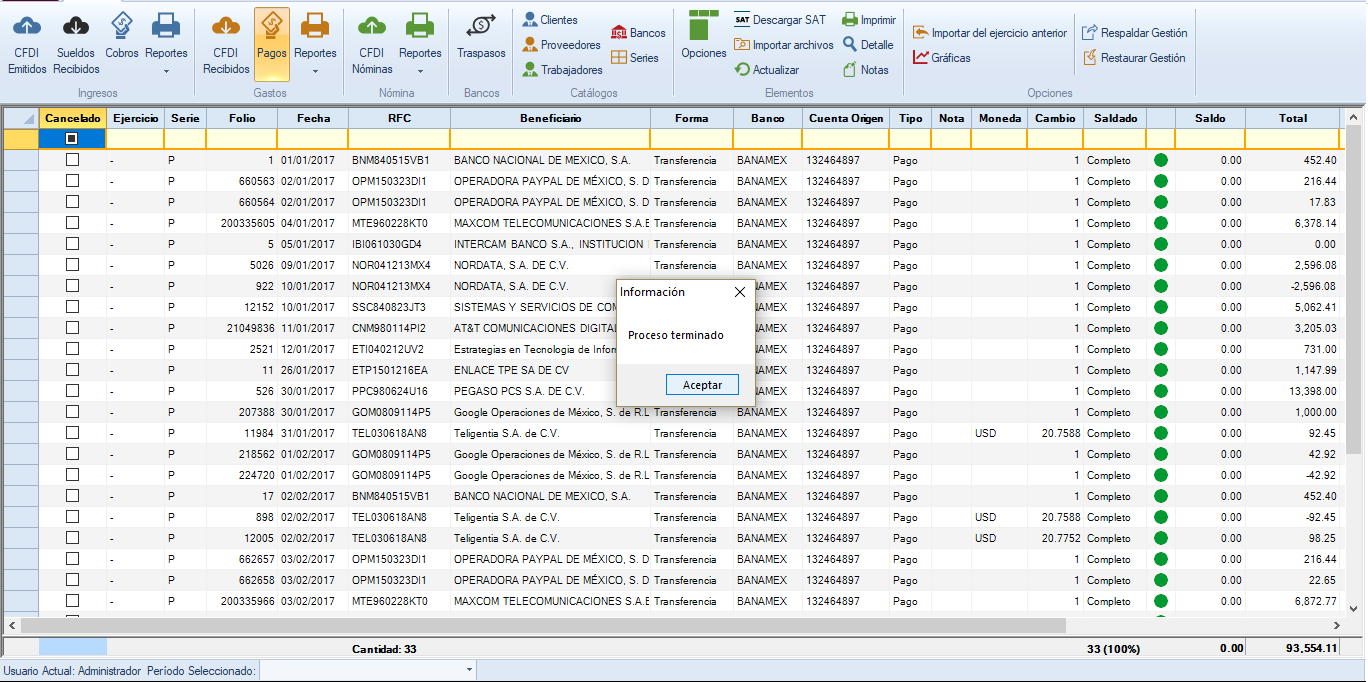Sort by the Beneficiario column header
Image resolution: width=1368 pixels, height=682 pixels.
coord(550,118)
